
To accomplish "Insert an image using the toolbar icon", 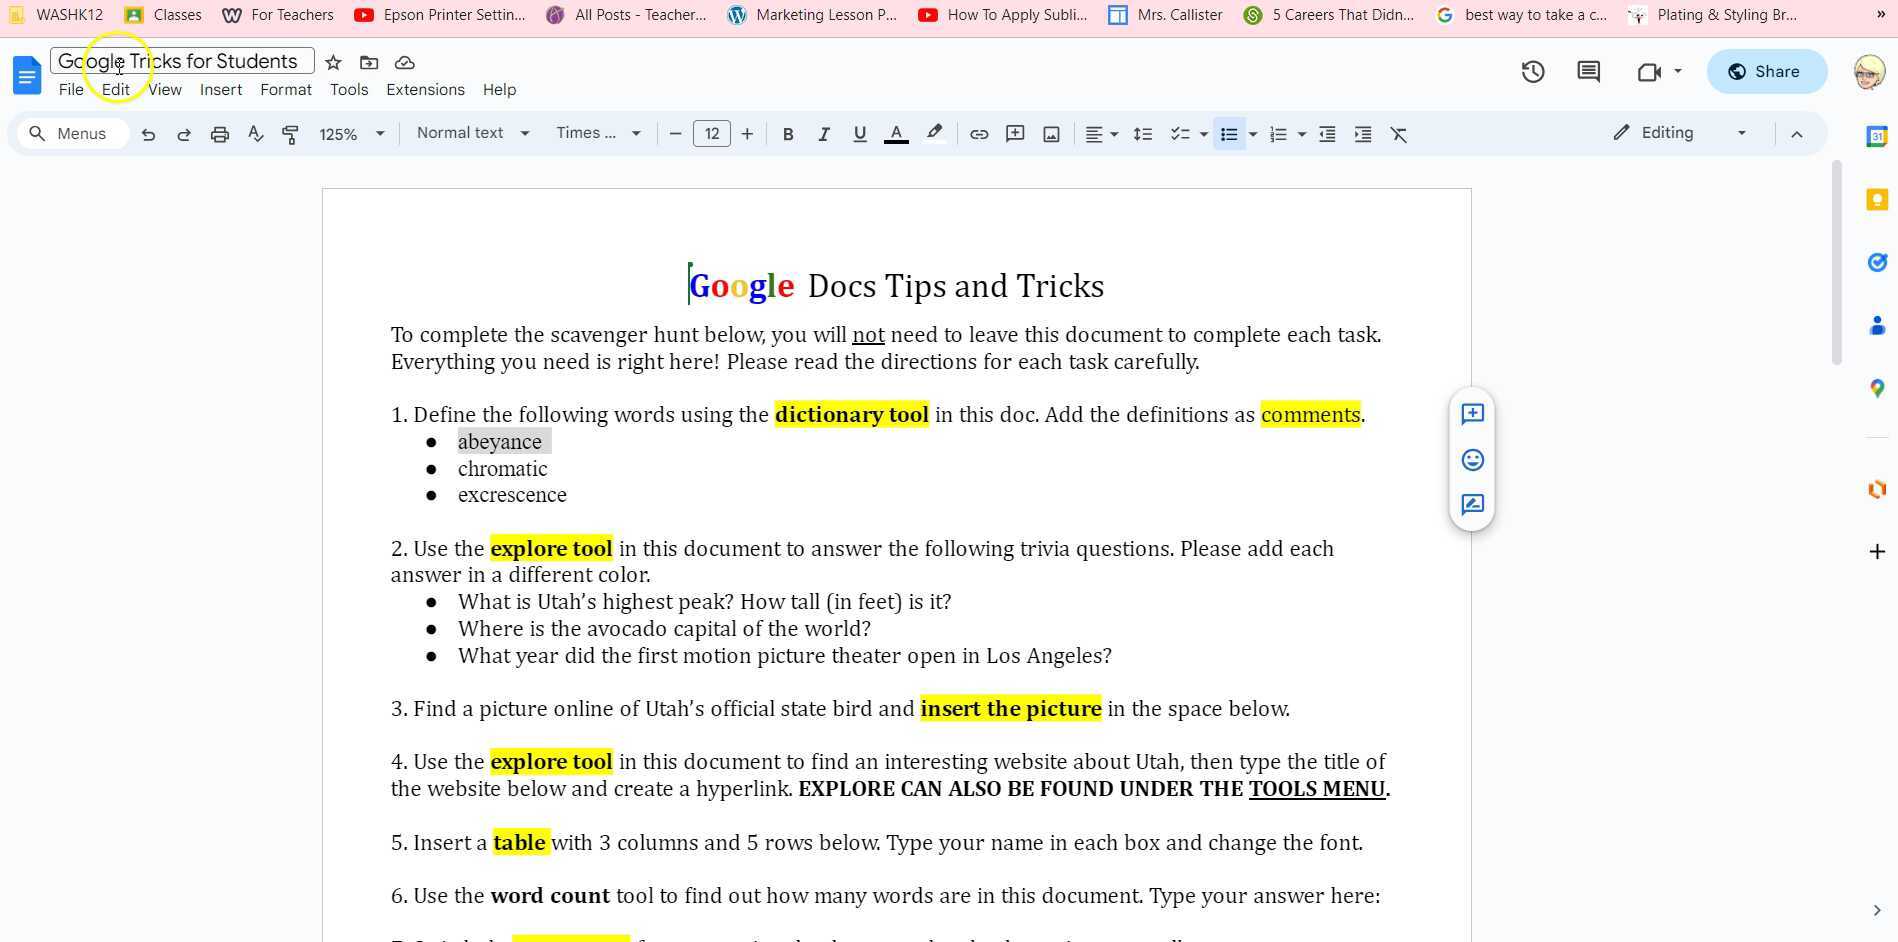I will coord(1050,133).
